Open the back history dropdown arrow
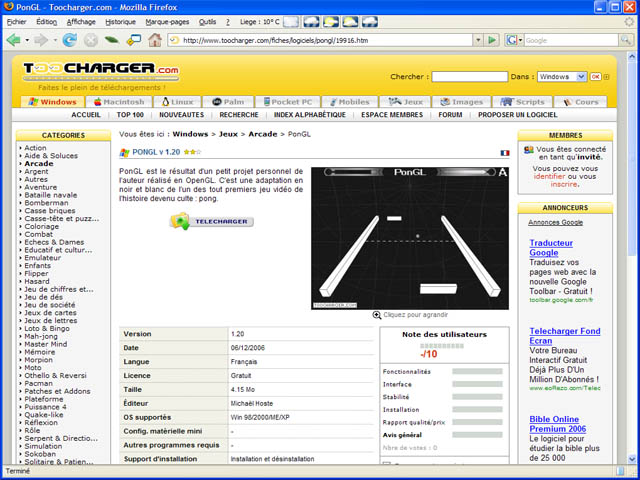The width and height of the screenshot is (640, 480). pyautogui.click(x=27, y=40)
